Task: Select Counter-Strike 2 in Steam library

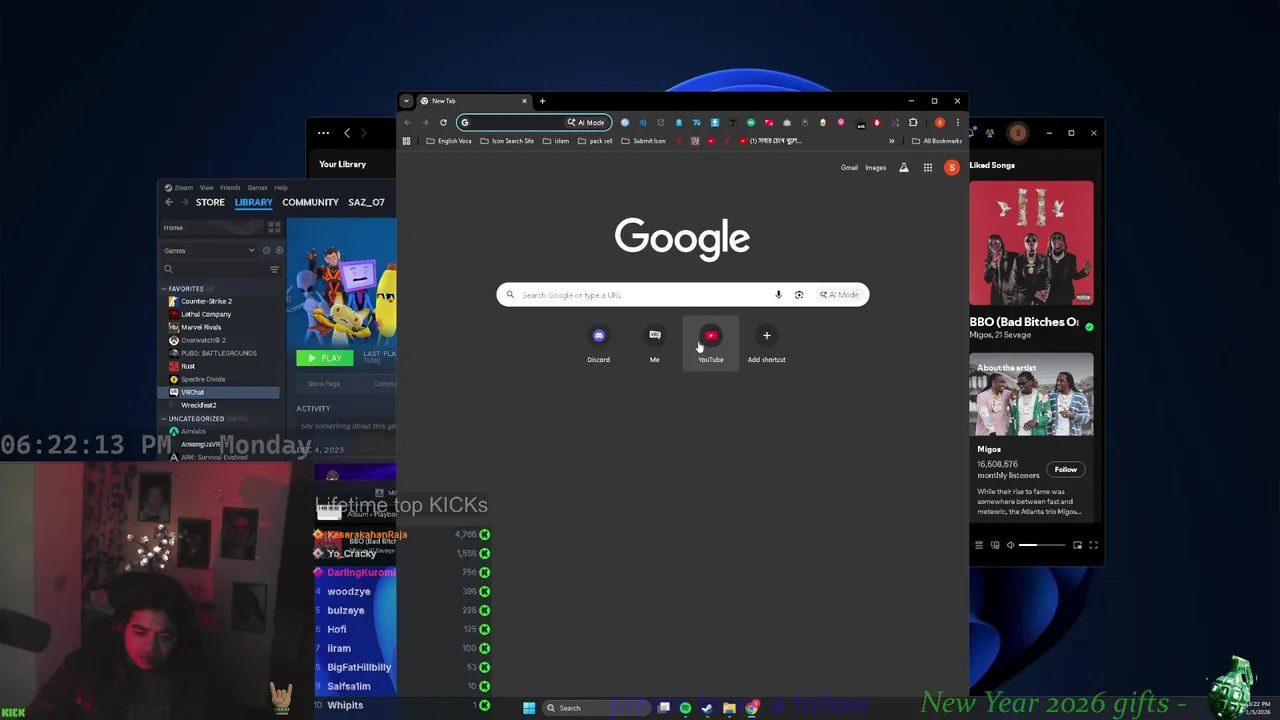Action: [206, 301]
